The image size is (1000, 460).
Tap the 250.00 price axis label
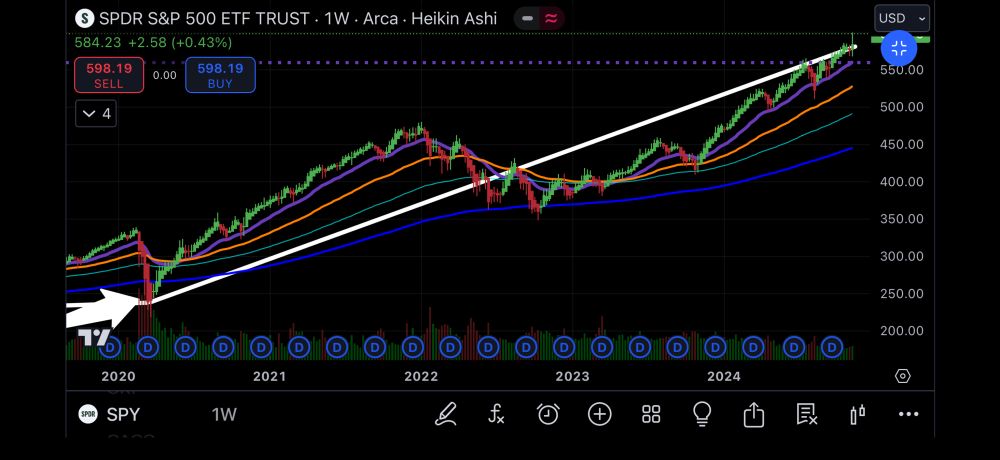[x=901, y=293]
